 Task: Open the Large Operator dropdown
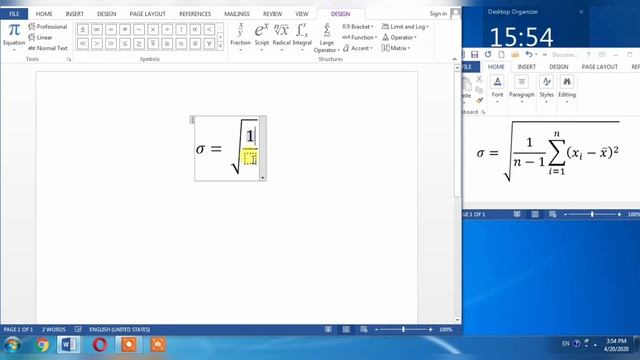tap(327, 38)
